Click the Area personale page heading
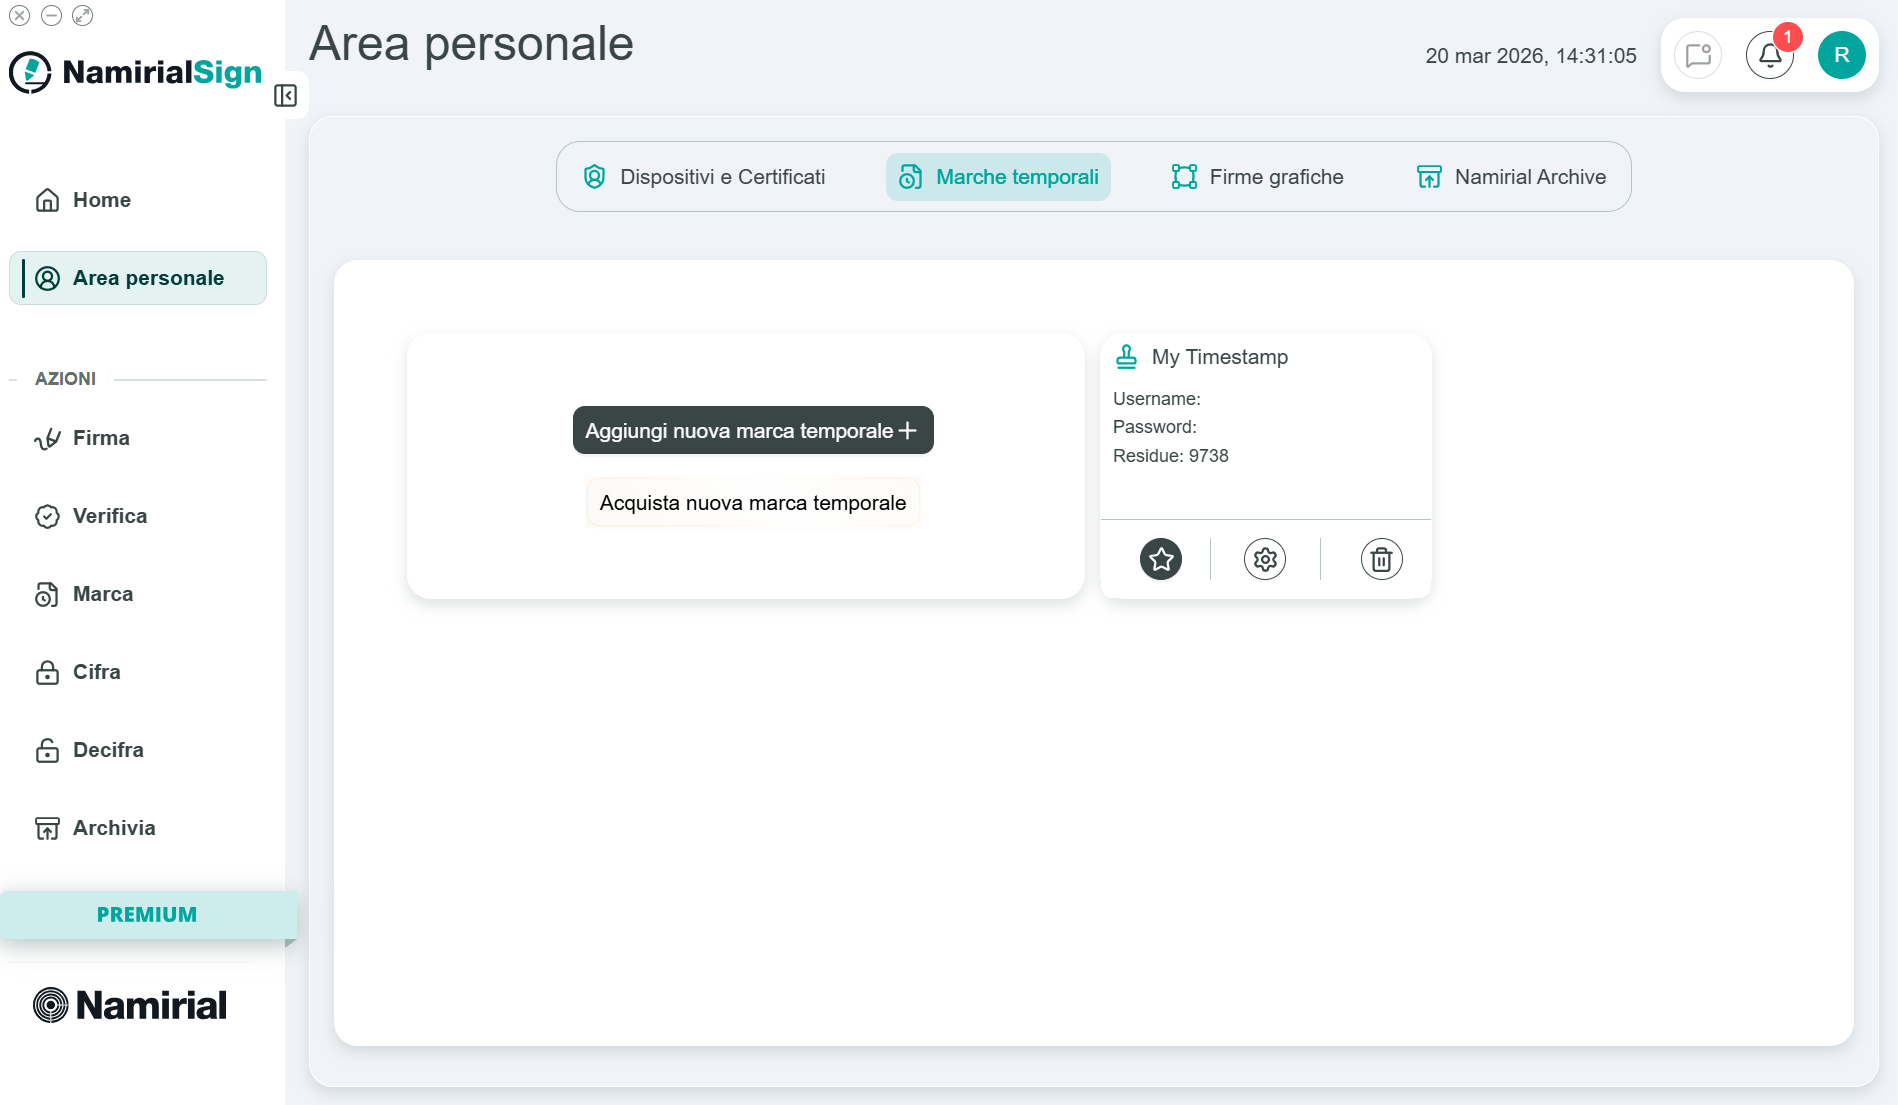 coord(471,44)
